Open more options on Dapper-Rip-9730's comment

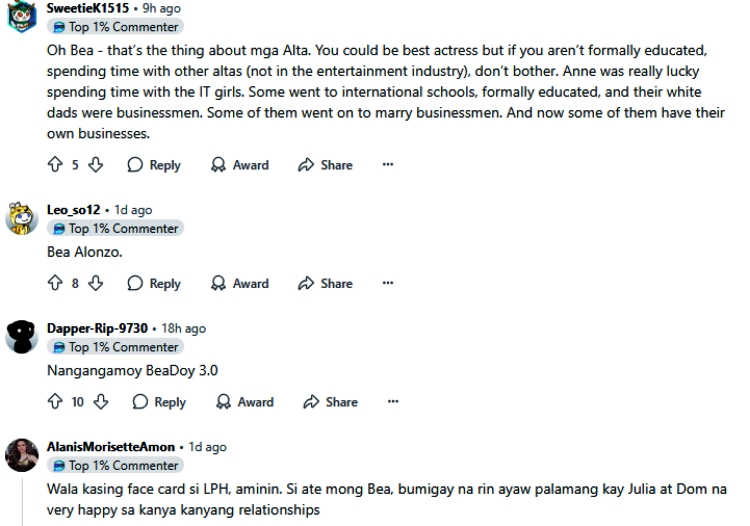(392, 402)
